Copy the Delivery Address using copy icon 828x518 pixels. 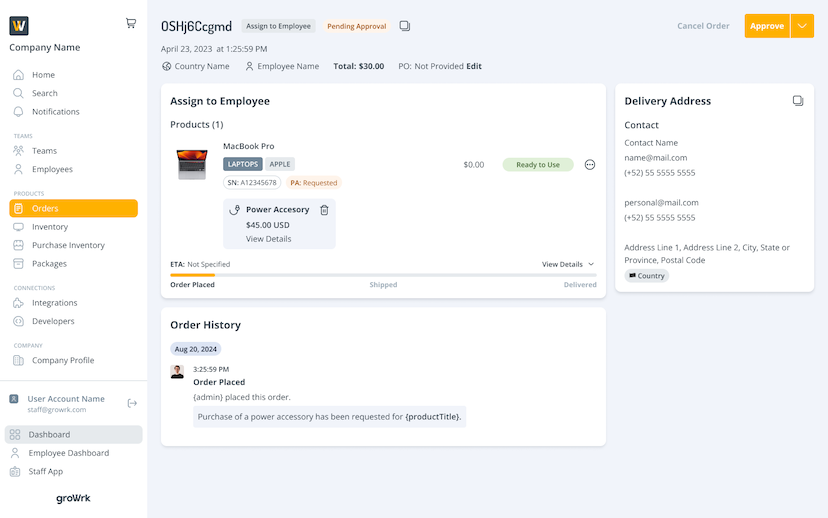point(798,101)
